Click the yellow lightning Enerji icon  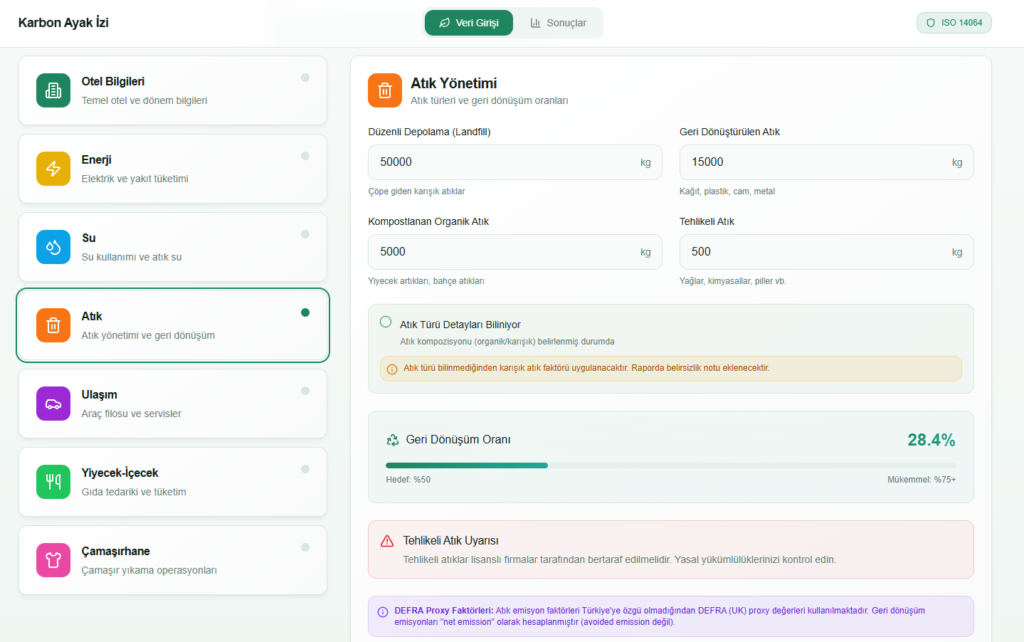(x=53, y=168)
